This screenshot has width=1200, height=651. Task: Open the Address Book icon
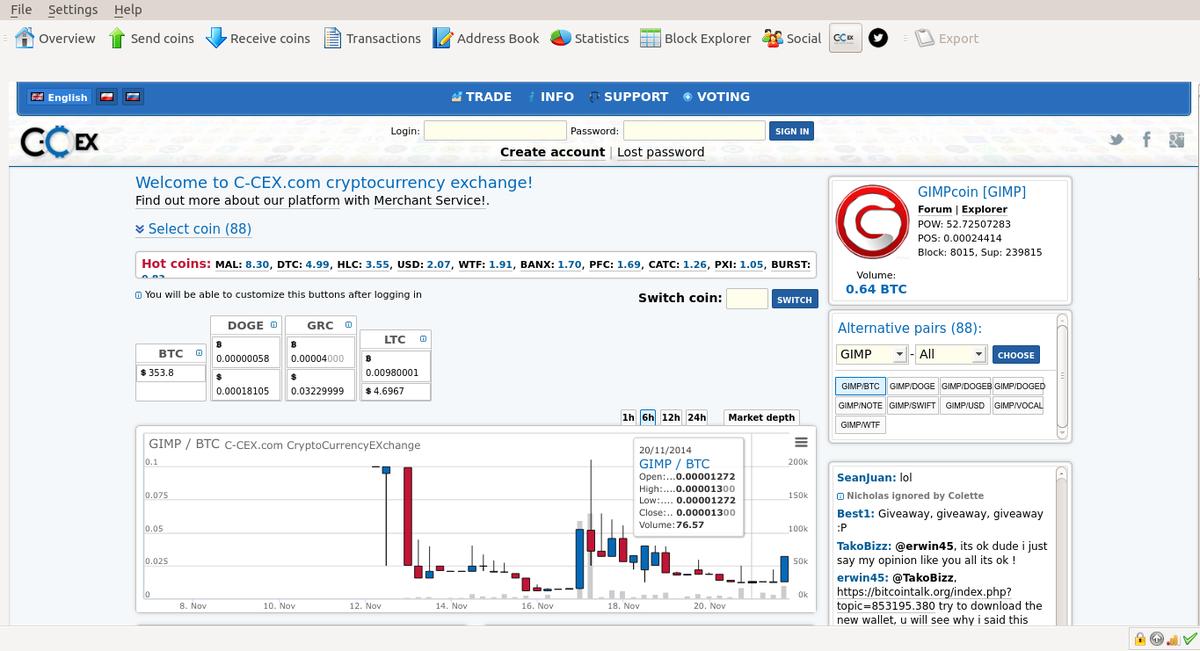pos(442,38)
